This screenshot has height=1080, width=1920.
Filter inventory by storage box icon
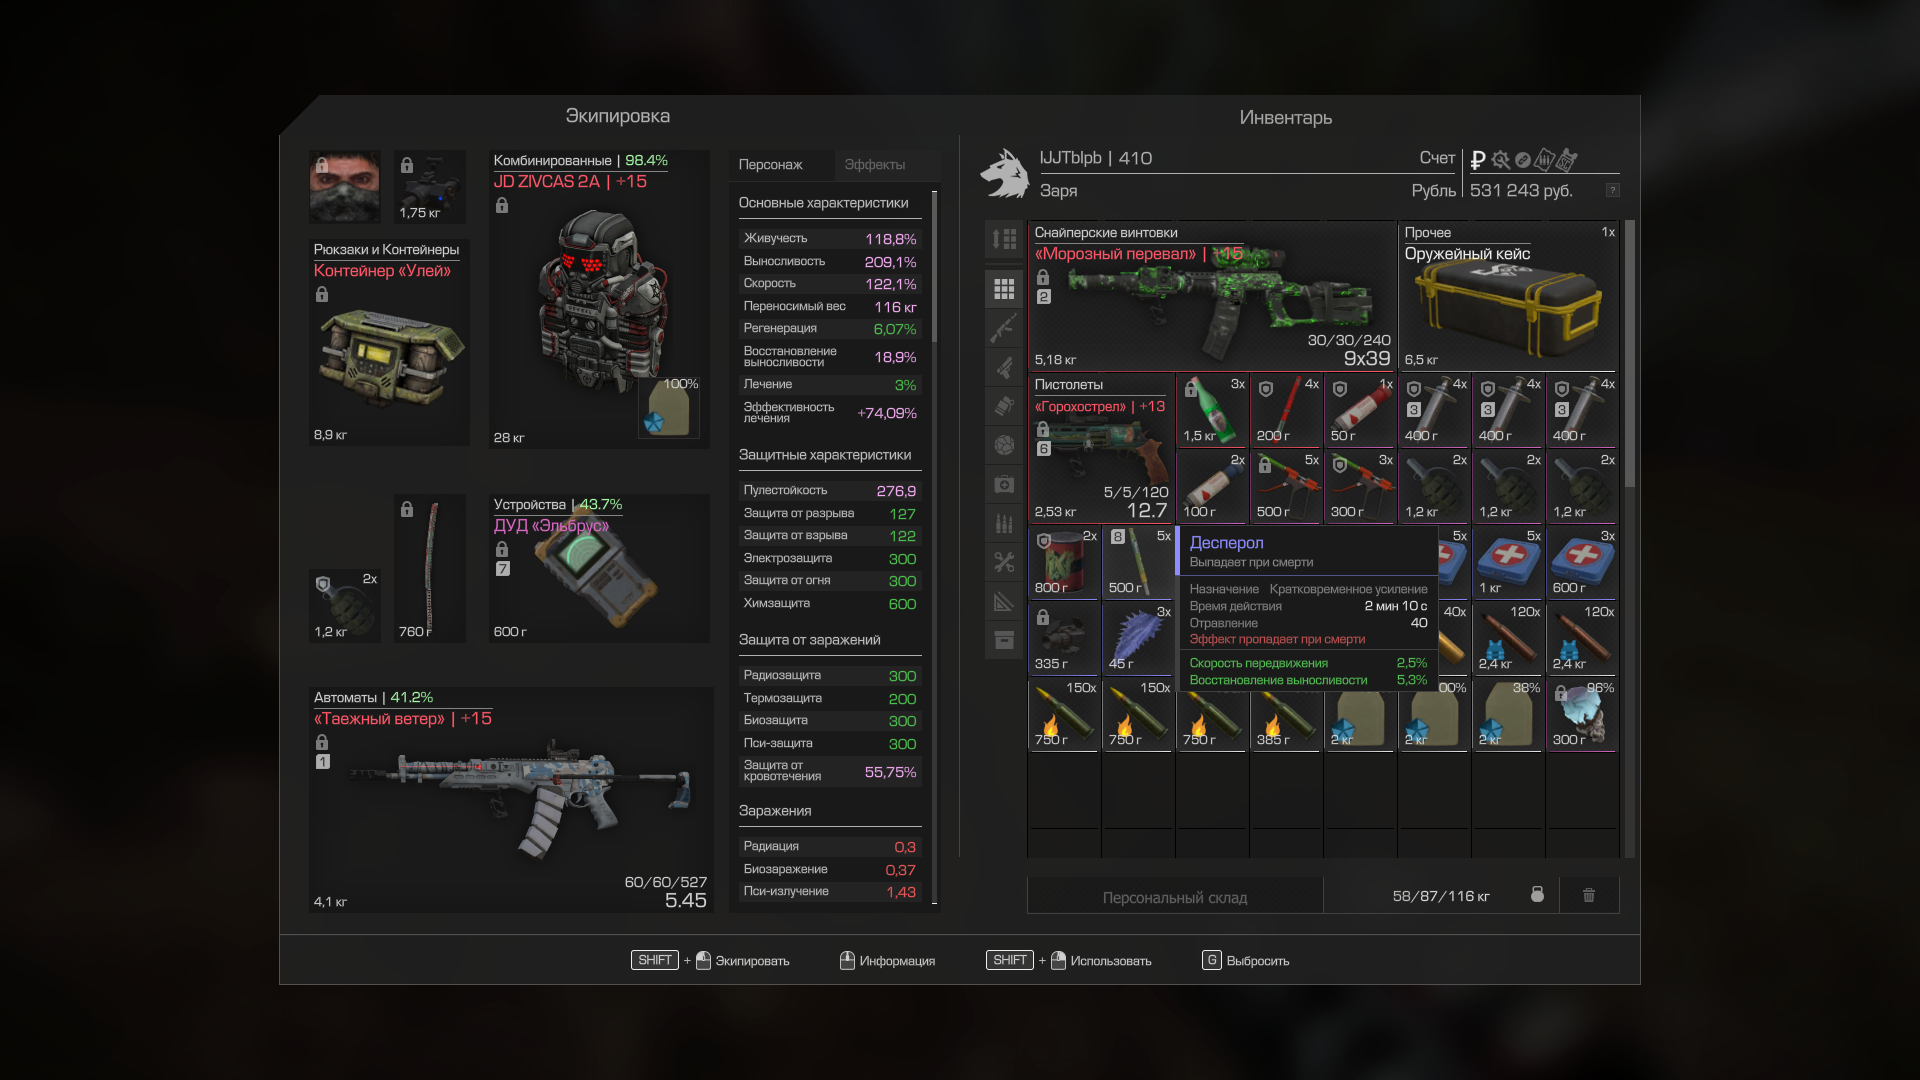click(1004, 640)
